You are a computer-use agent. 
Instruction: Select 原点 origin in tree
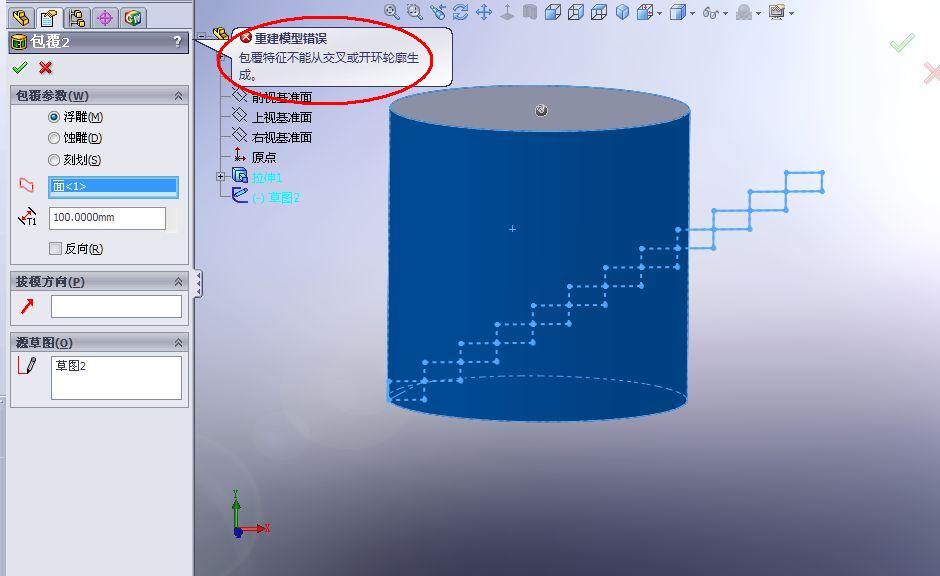pyautogui.click(x=264, y=157)
